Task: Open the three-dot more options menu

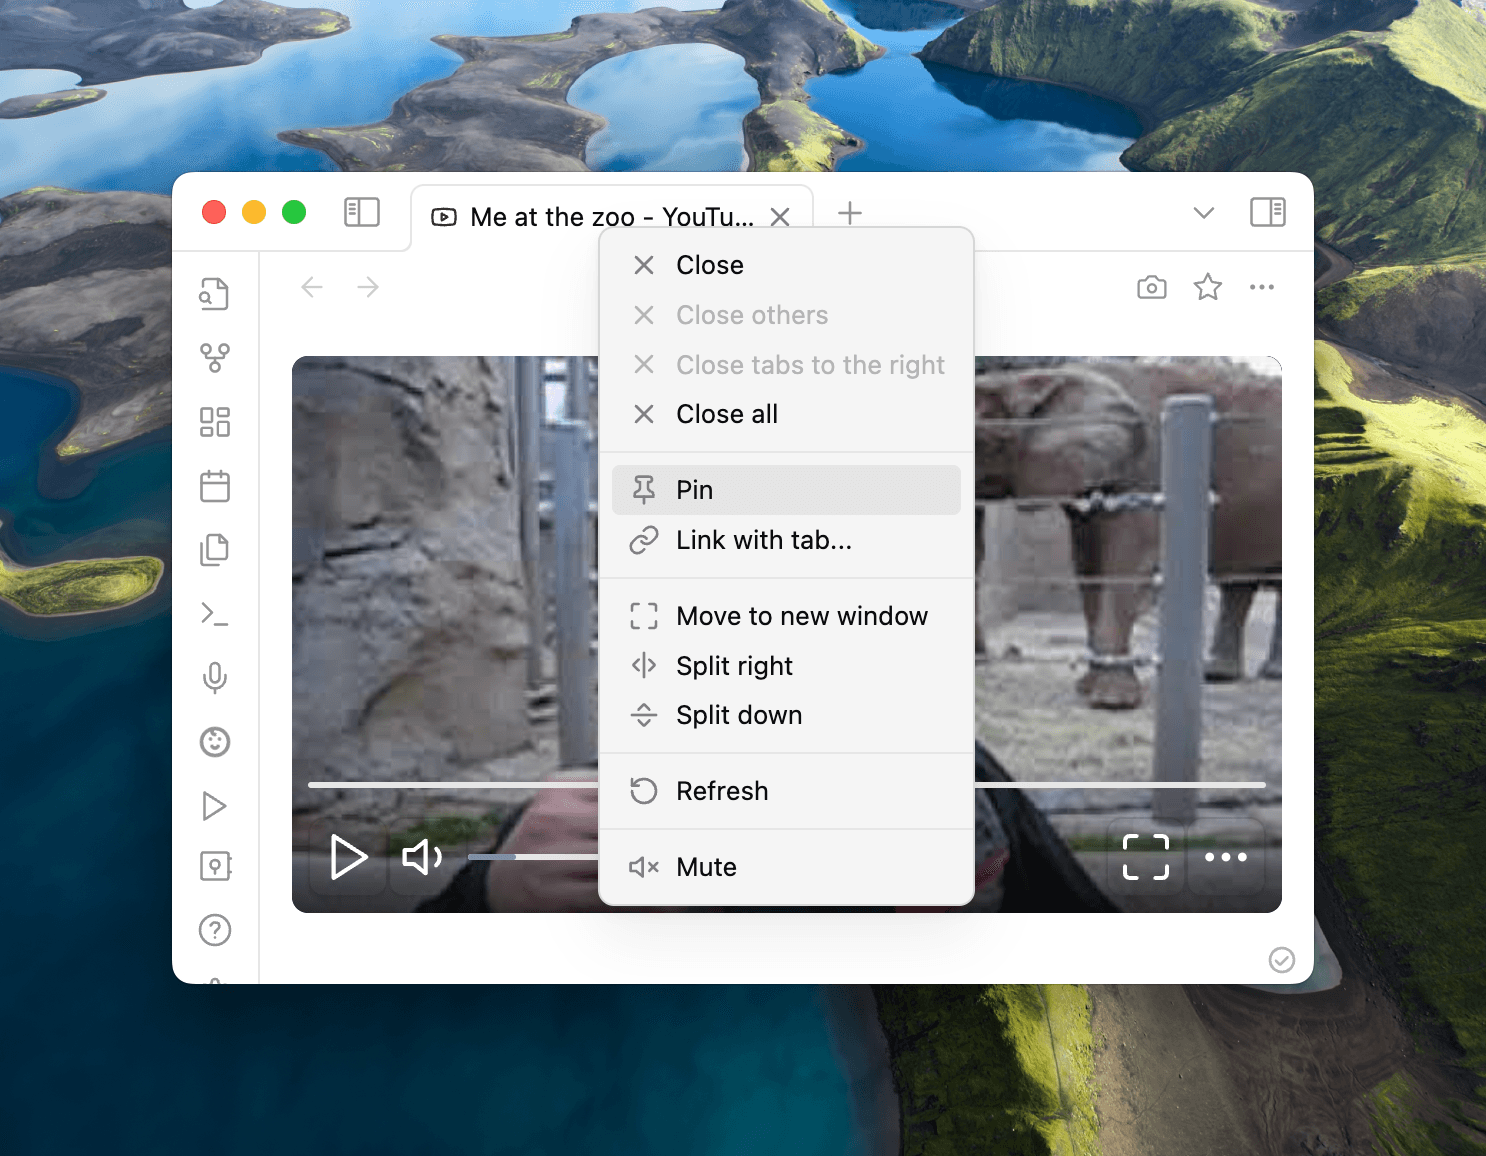Action: coord(1261,288)
